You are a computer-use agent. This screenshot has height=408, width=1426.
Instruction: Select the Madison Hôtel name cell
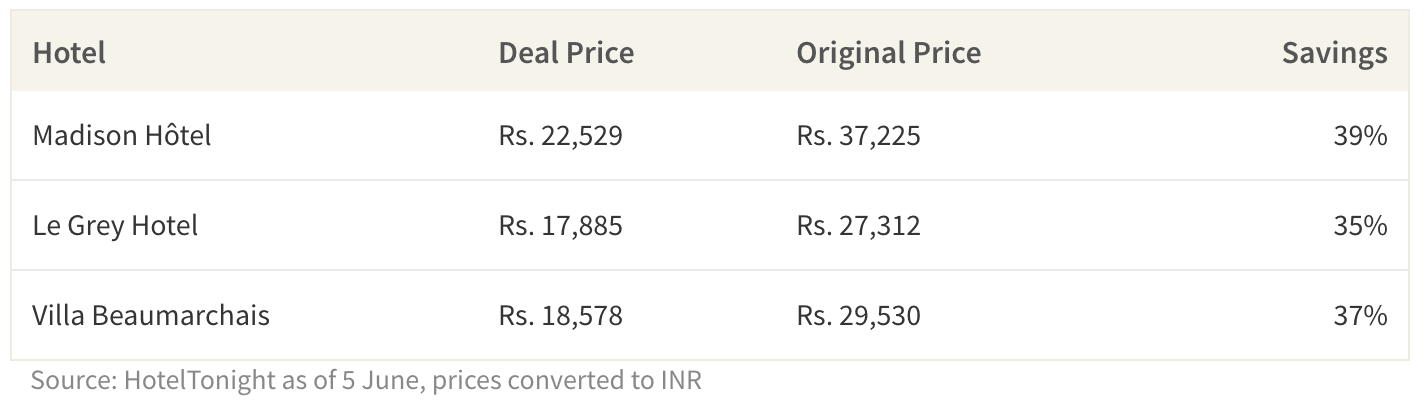click(x=122, y=135)
